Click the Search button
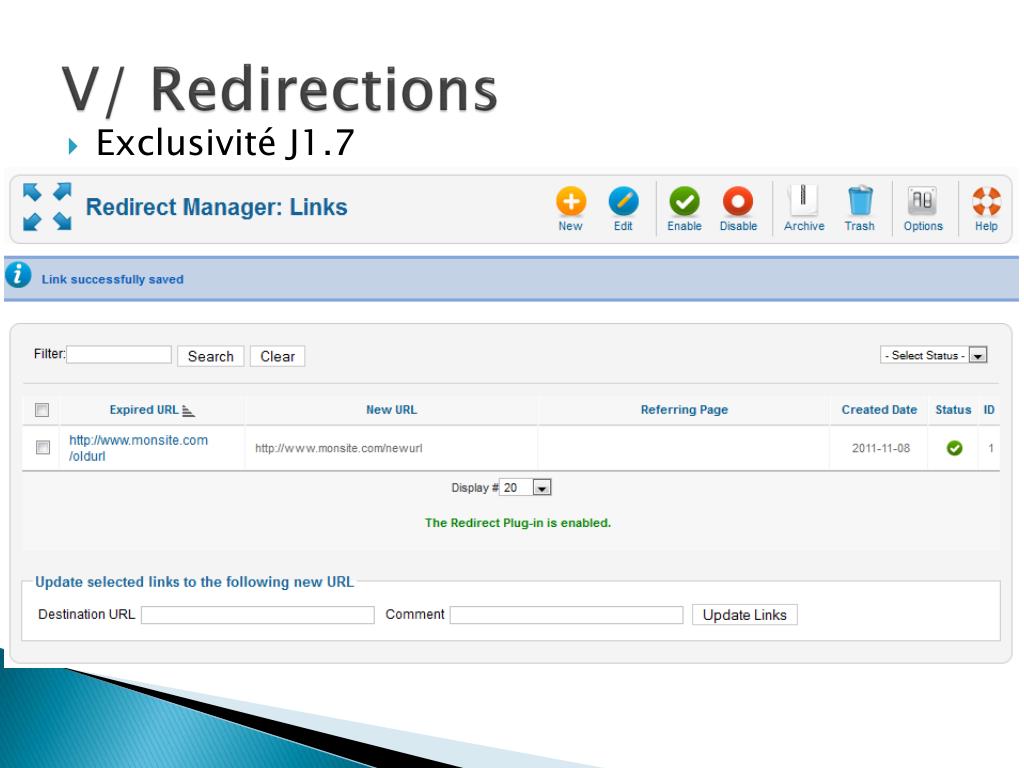This screenshot has width=1024, height=768. (210, 356)
